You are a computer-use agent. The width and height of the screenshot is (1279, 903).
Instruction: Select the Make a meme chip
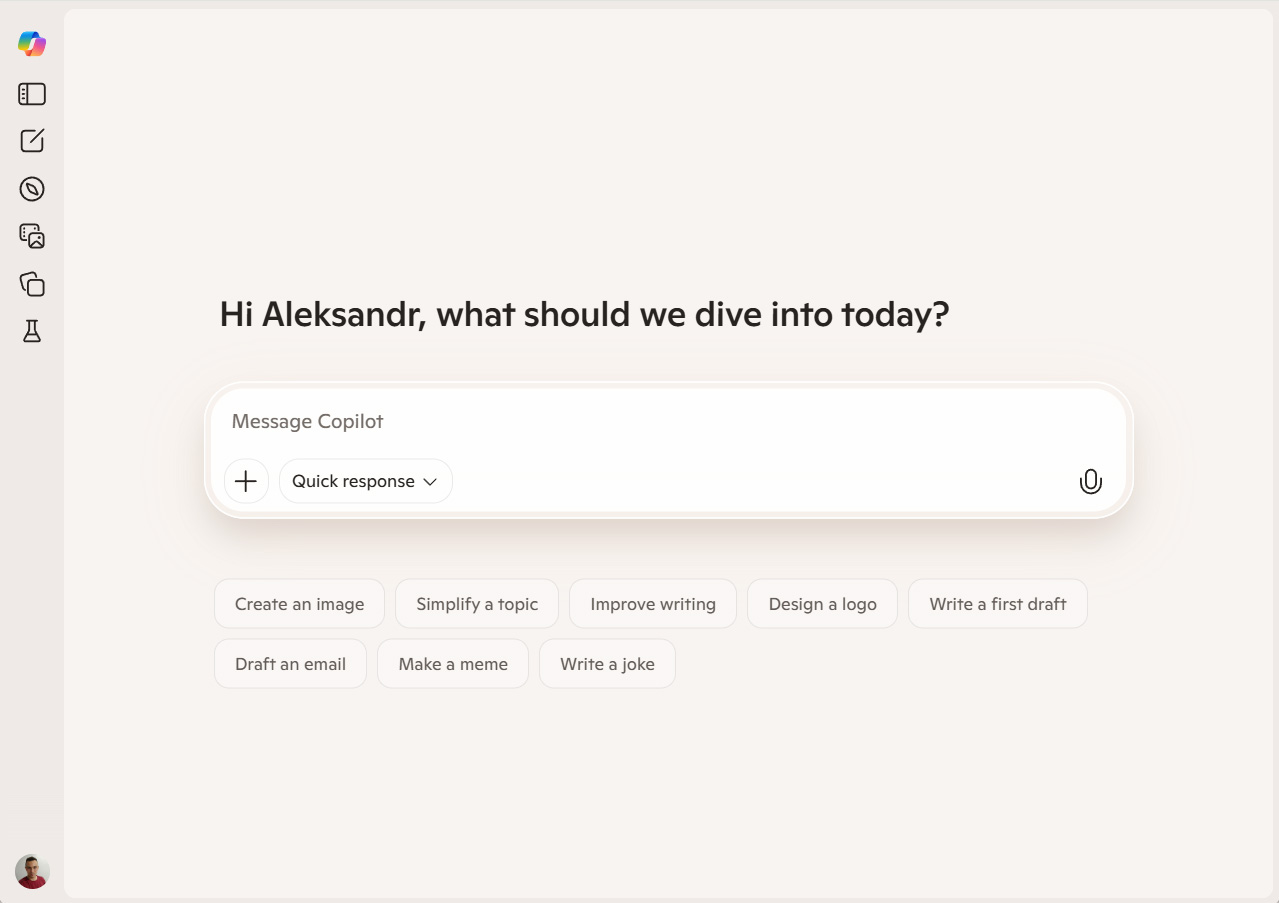453,664
